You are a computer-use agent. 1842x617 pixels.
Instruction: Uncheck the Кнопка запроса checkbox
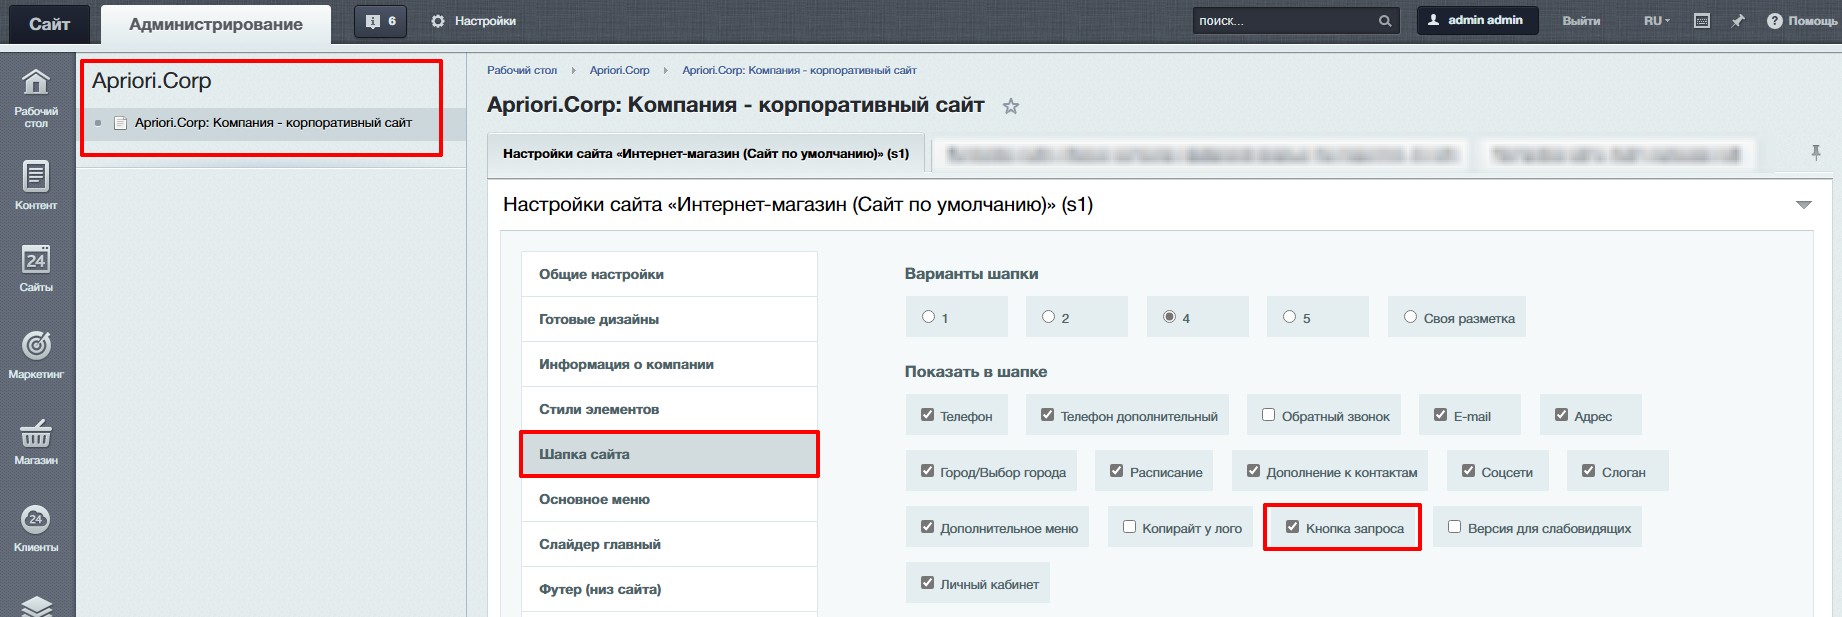click(1292, 527)
